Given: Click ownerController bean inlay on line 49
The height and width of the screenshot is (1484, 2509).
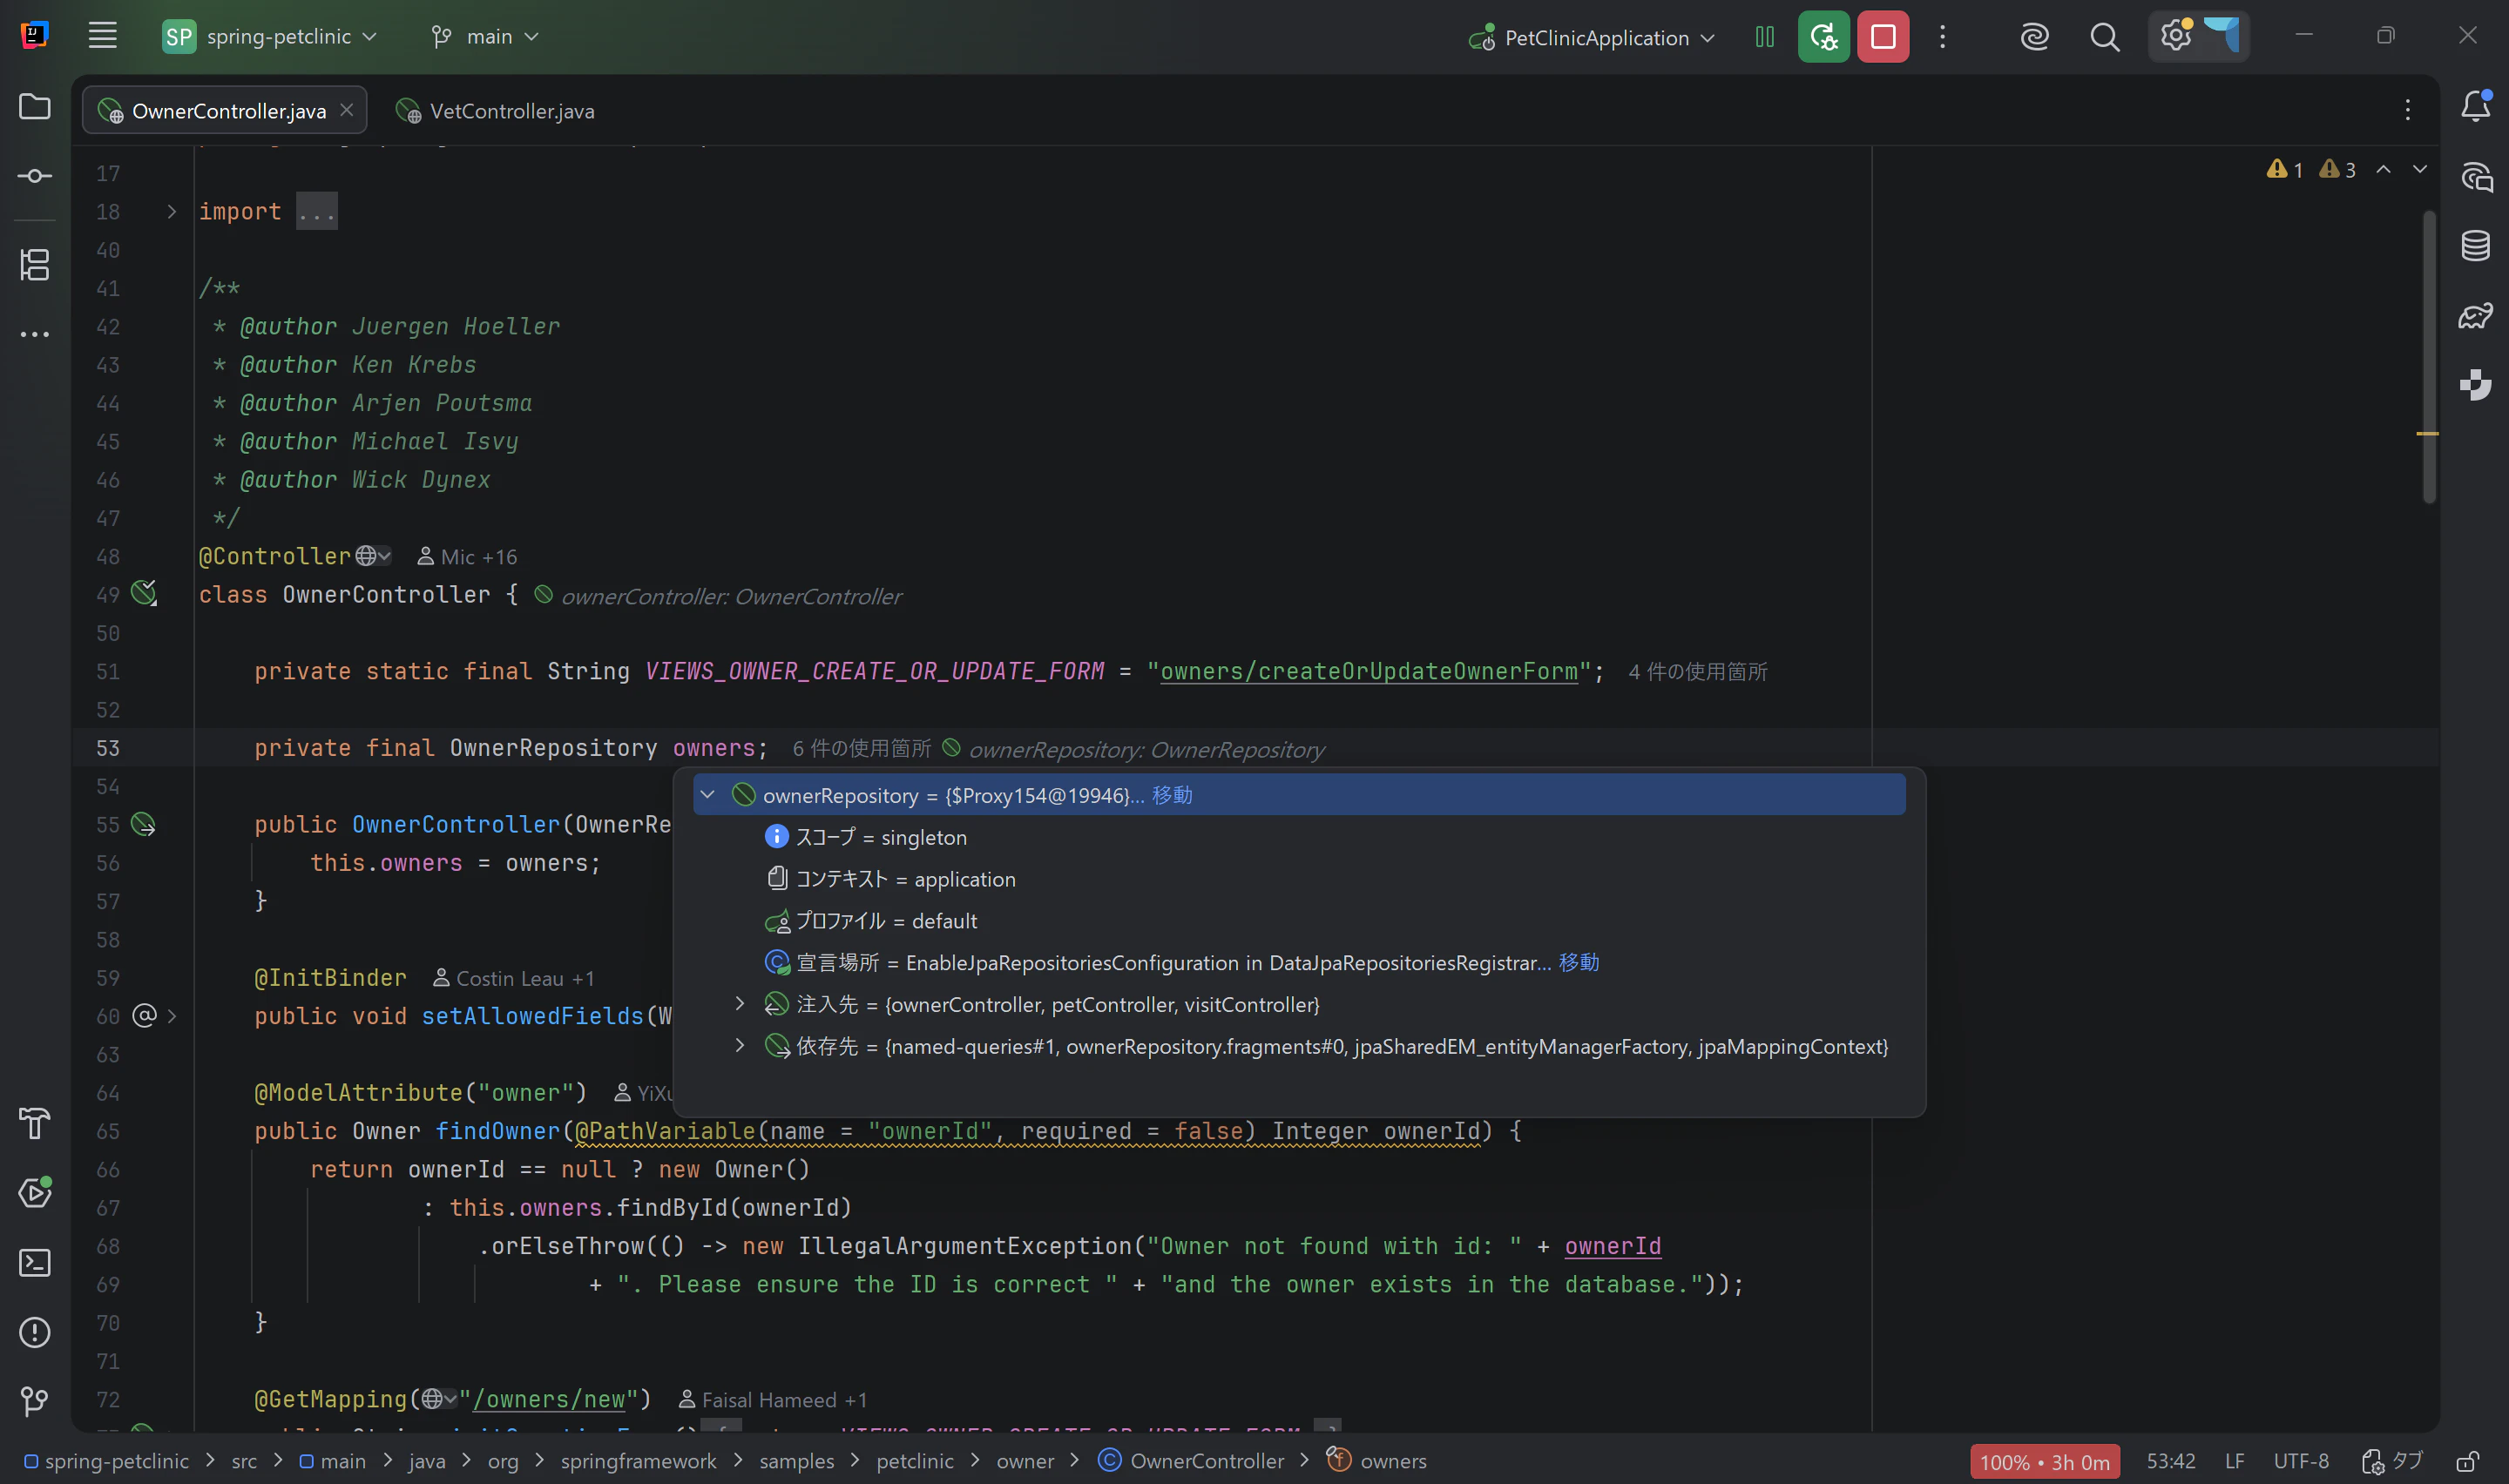Looking at the screenshot, I should pos(718,596).
